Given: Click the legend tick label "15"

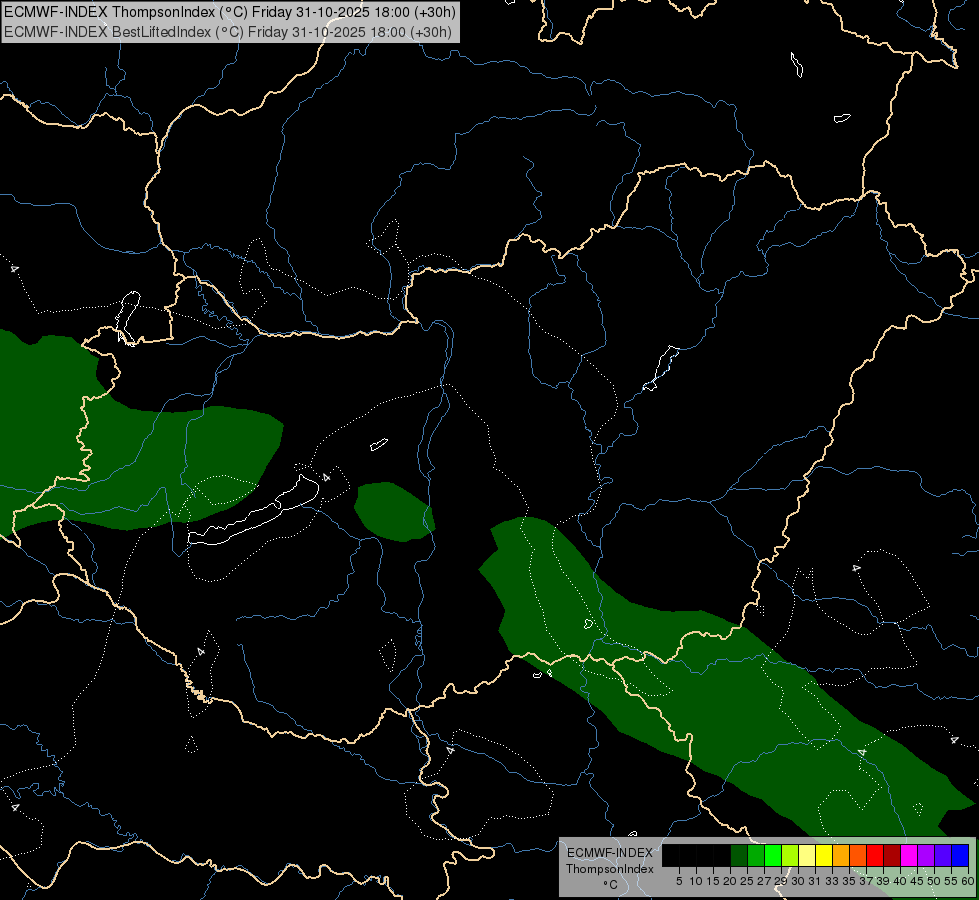Looking at the screenshot, I should tap(714, 881).
